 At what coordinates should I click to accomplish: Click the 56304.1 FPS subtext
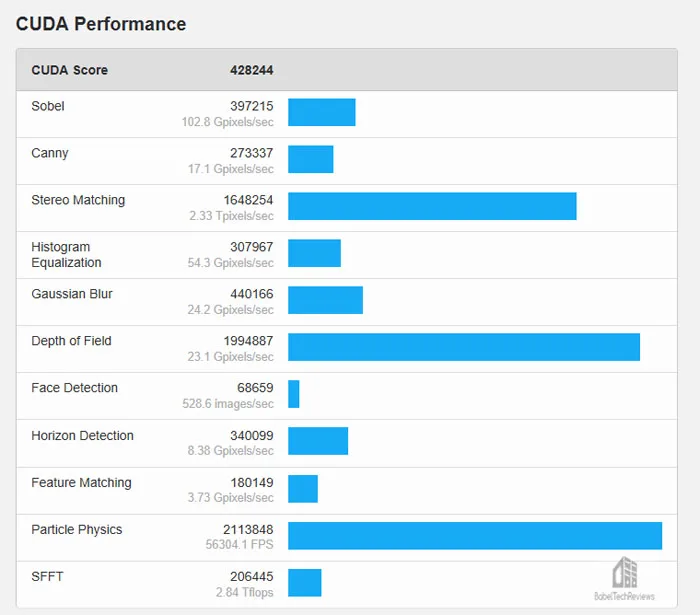click(x=239, y=544)
